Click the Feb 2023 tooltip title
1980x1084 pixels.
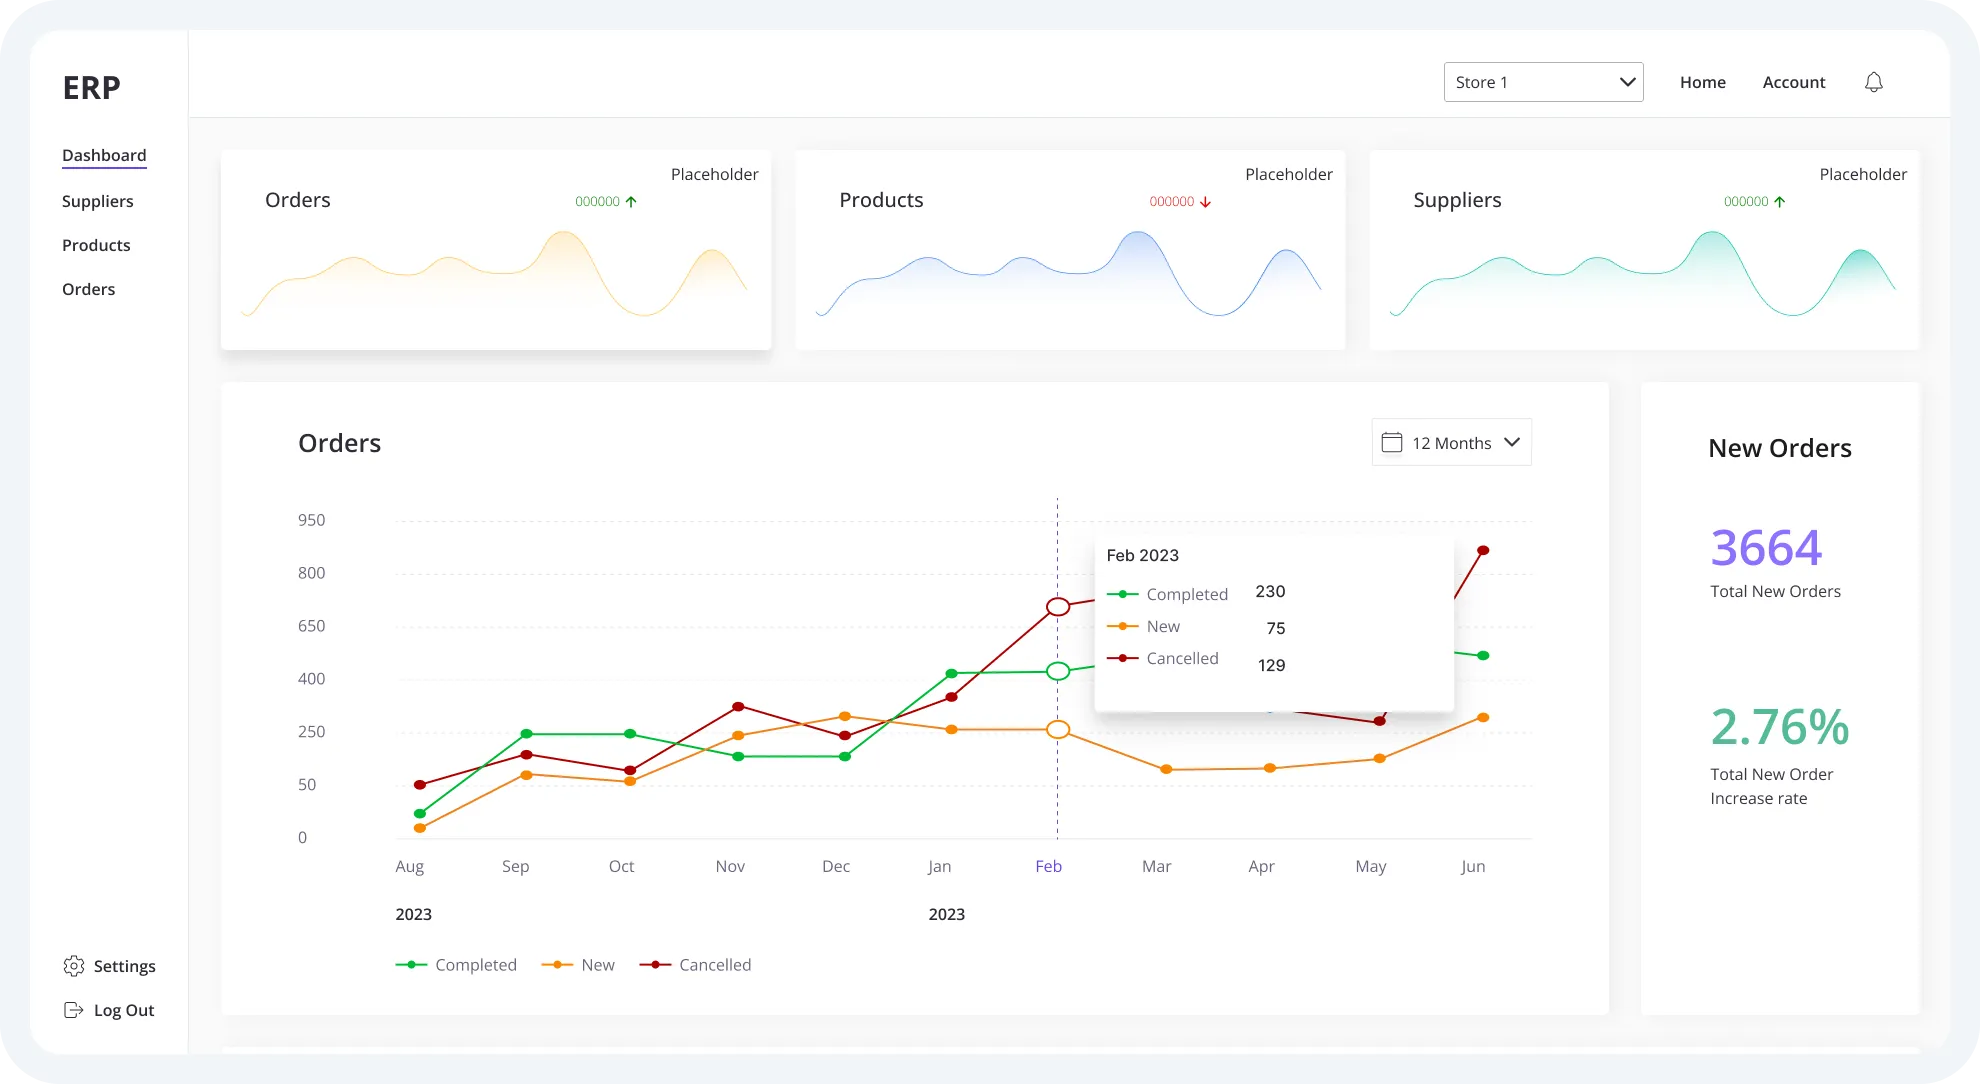click(1142, 555)
